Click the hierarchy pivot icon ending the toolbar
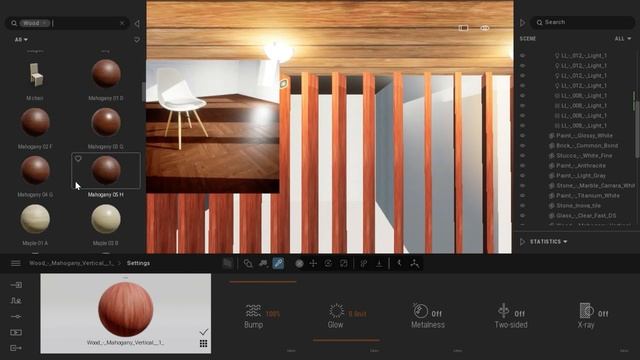The image size is (640, 360). pyautogui.click(x=415, y=263)
